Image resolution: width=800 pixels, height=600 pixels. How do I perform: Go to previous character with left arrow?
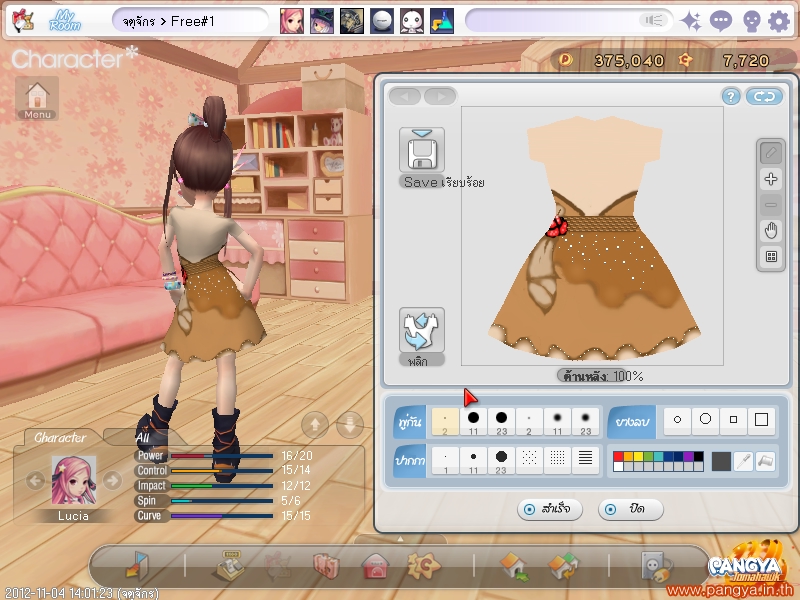tap(35, 480)
